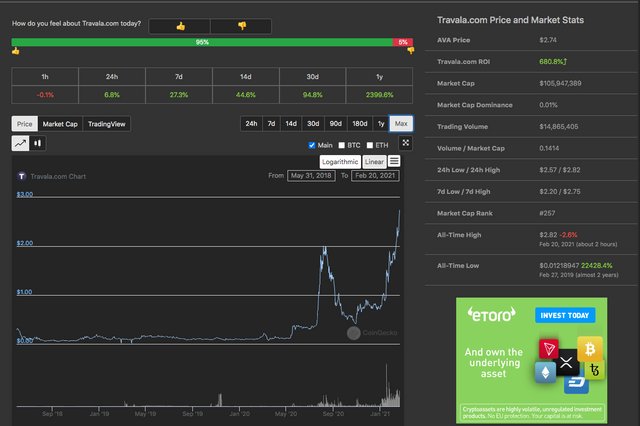Click the CoinGecko watermark logo on chart
640x426 pixels.
(x=353, y=333)
